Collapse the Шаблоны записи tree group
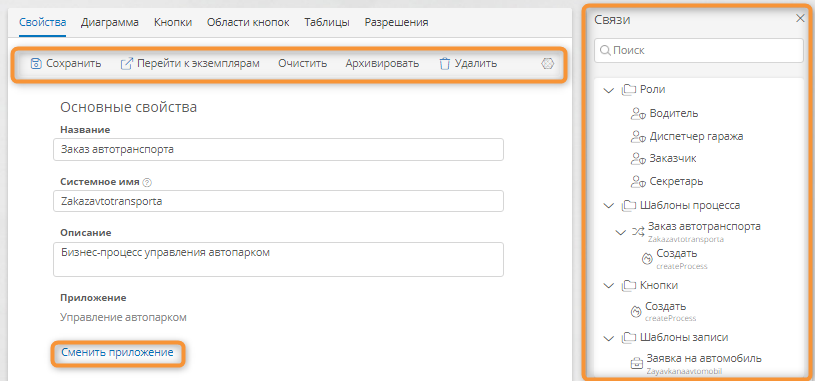Screen dimensions: 815x381 coord(608,338)
